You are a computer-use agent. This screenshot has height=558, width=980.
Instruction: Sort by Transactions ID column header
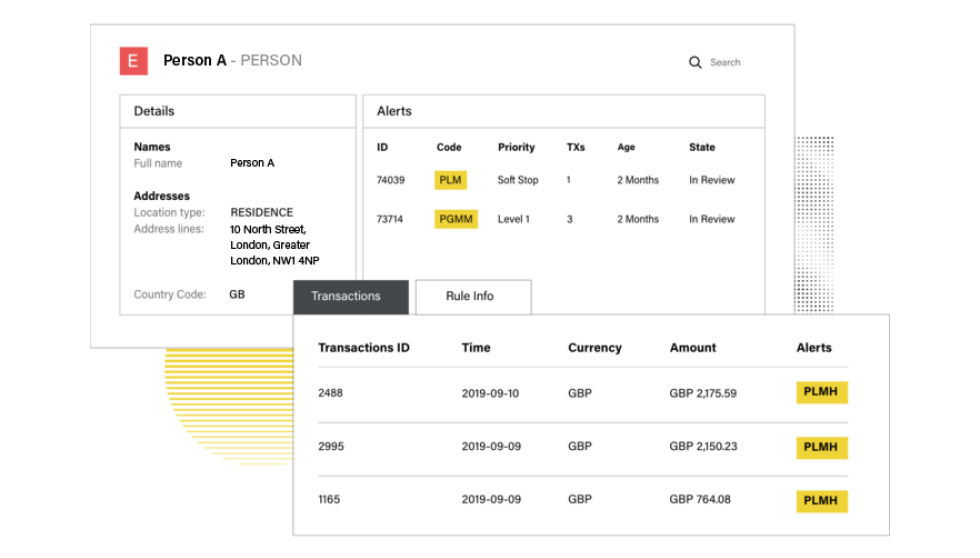click(x=364, y=348)
